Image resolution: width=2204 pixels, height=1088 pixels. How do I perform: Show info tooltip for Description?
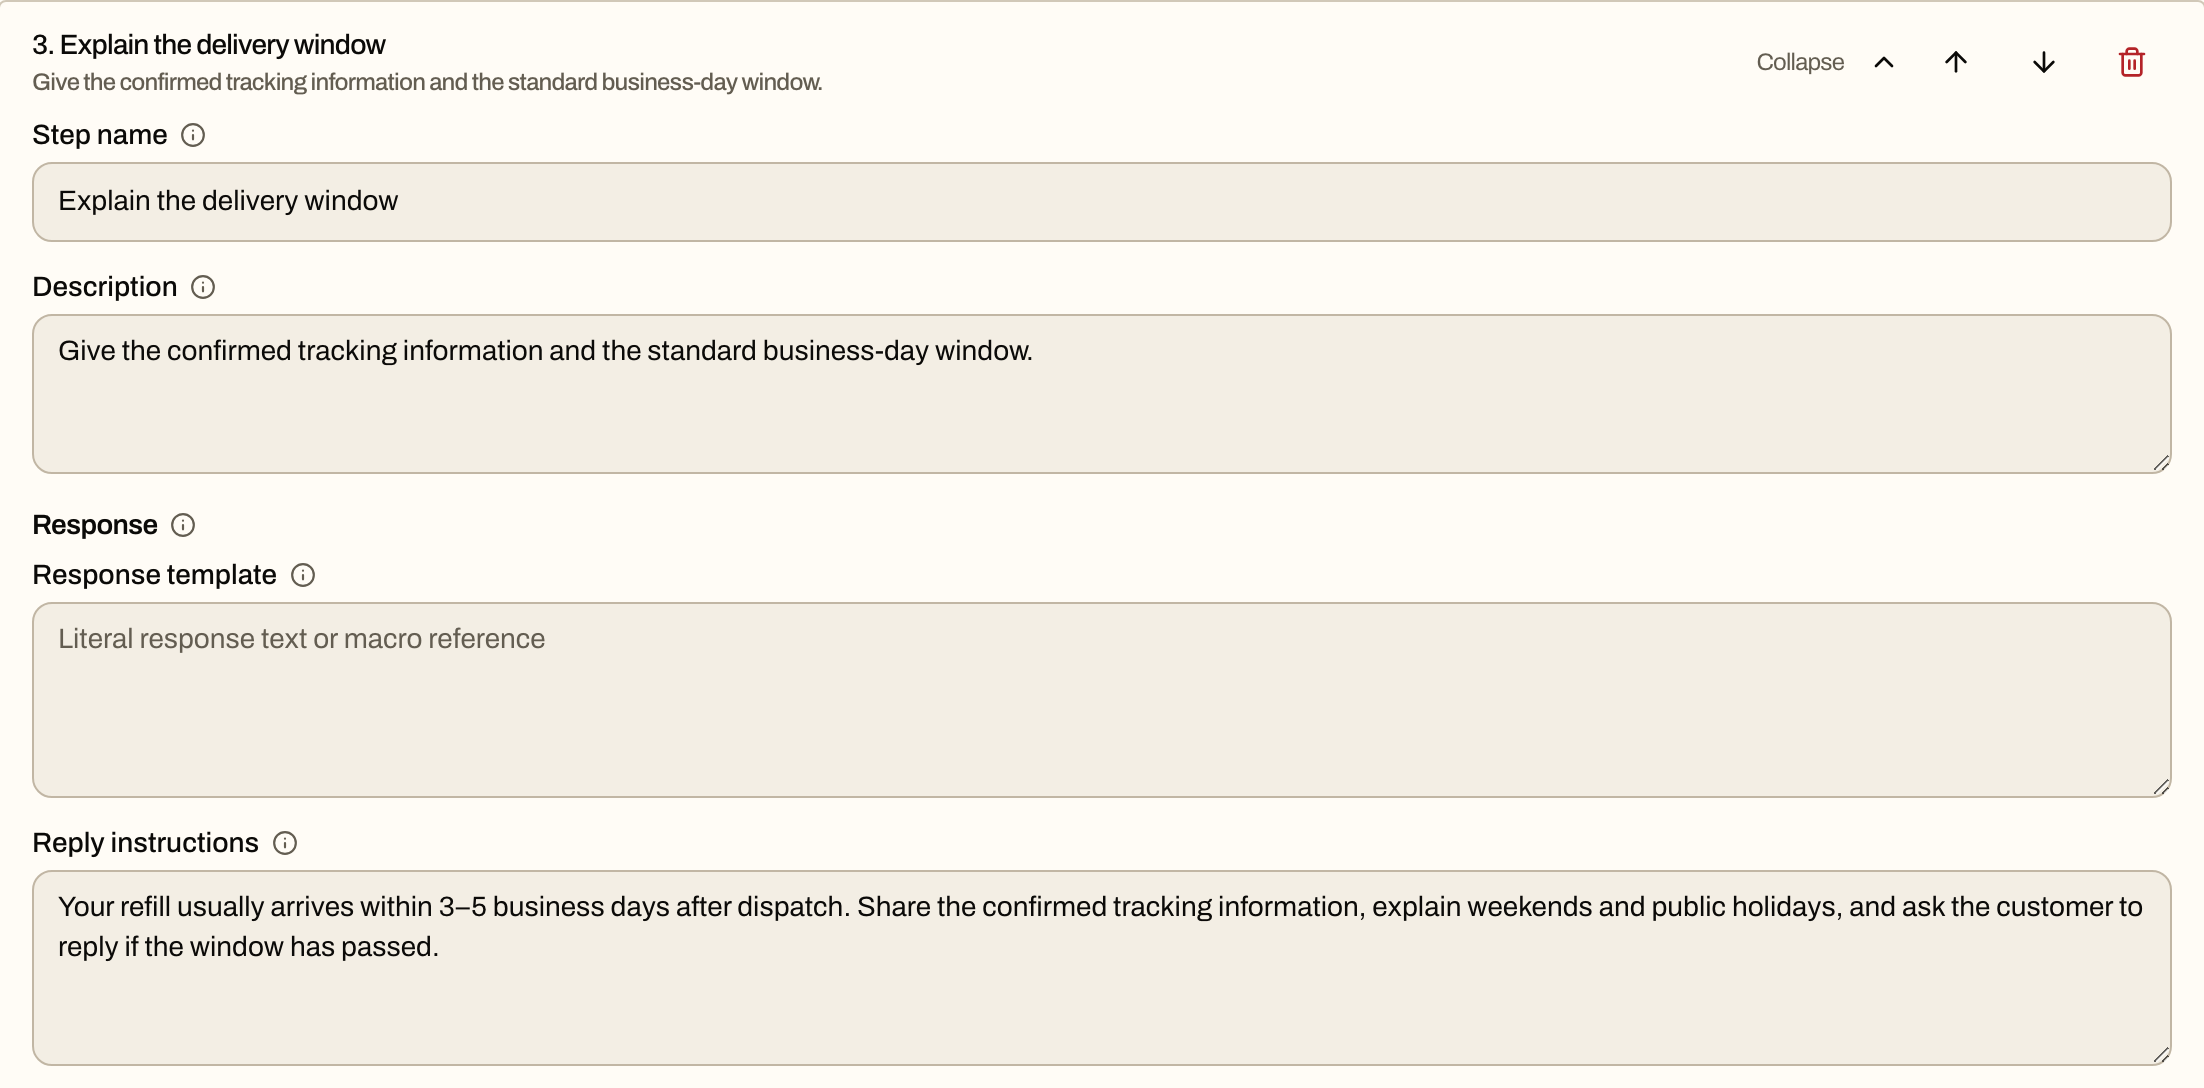(x=203, y=287)
